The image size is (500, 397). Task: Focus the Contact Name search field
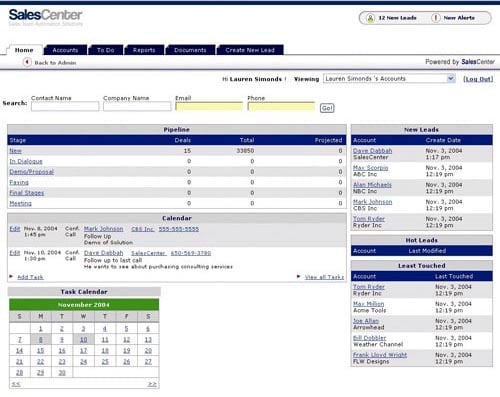(65, 106)
